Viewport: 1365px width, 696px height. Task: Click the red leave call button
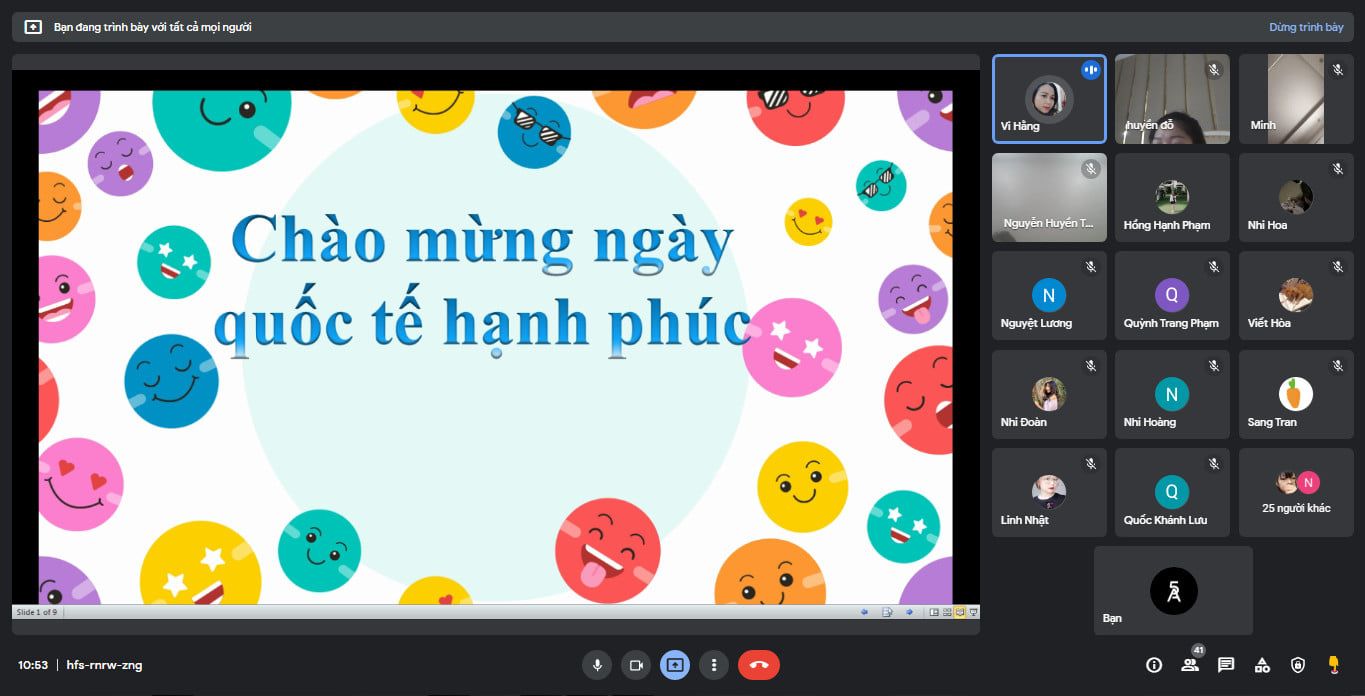click(759, 665)
